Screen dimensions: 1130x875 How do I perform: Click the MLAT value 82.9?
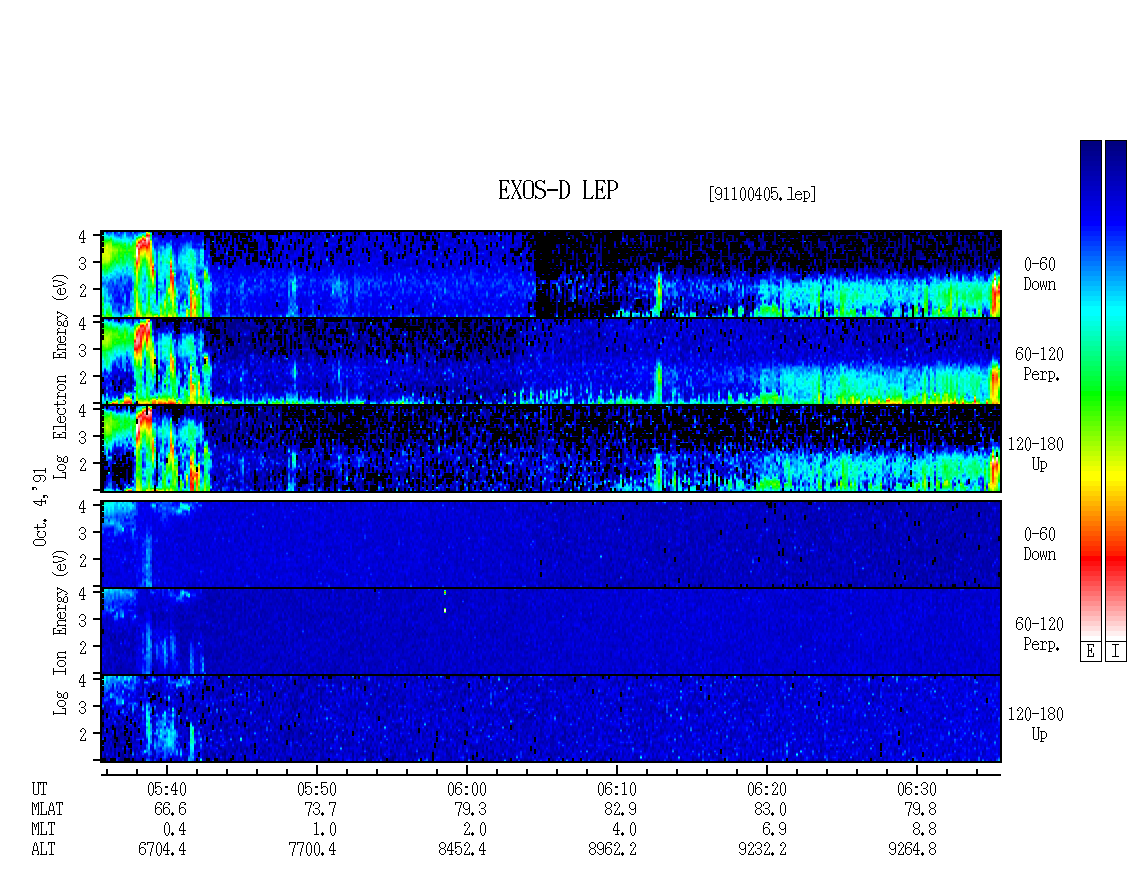click(x=620, y=809)
